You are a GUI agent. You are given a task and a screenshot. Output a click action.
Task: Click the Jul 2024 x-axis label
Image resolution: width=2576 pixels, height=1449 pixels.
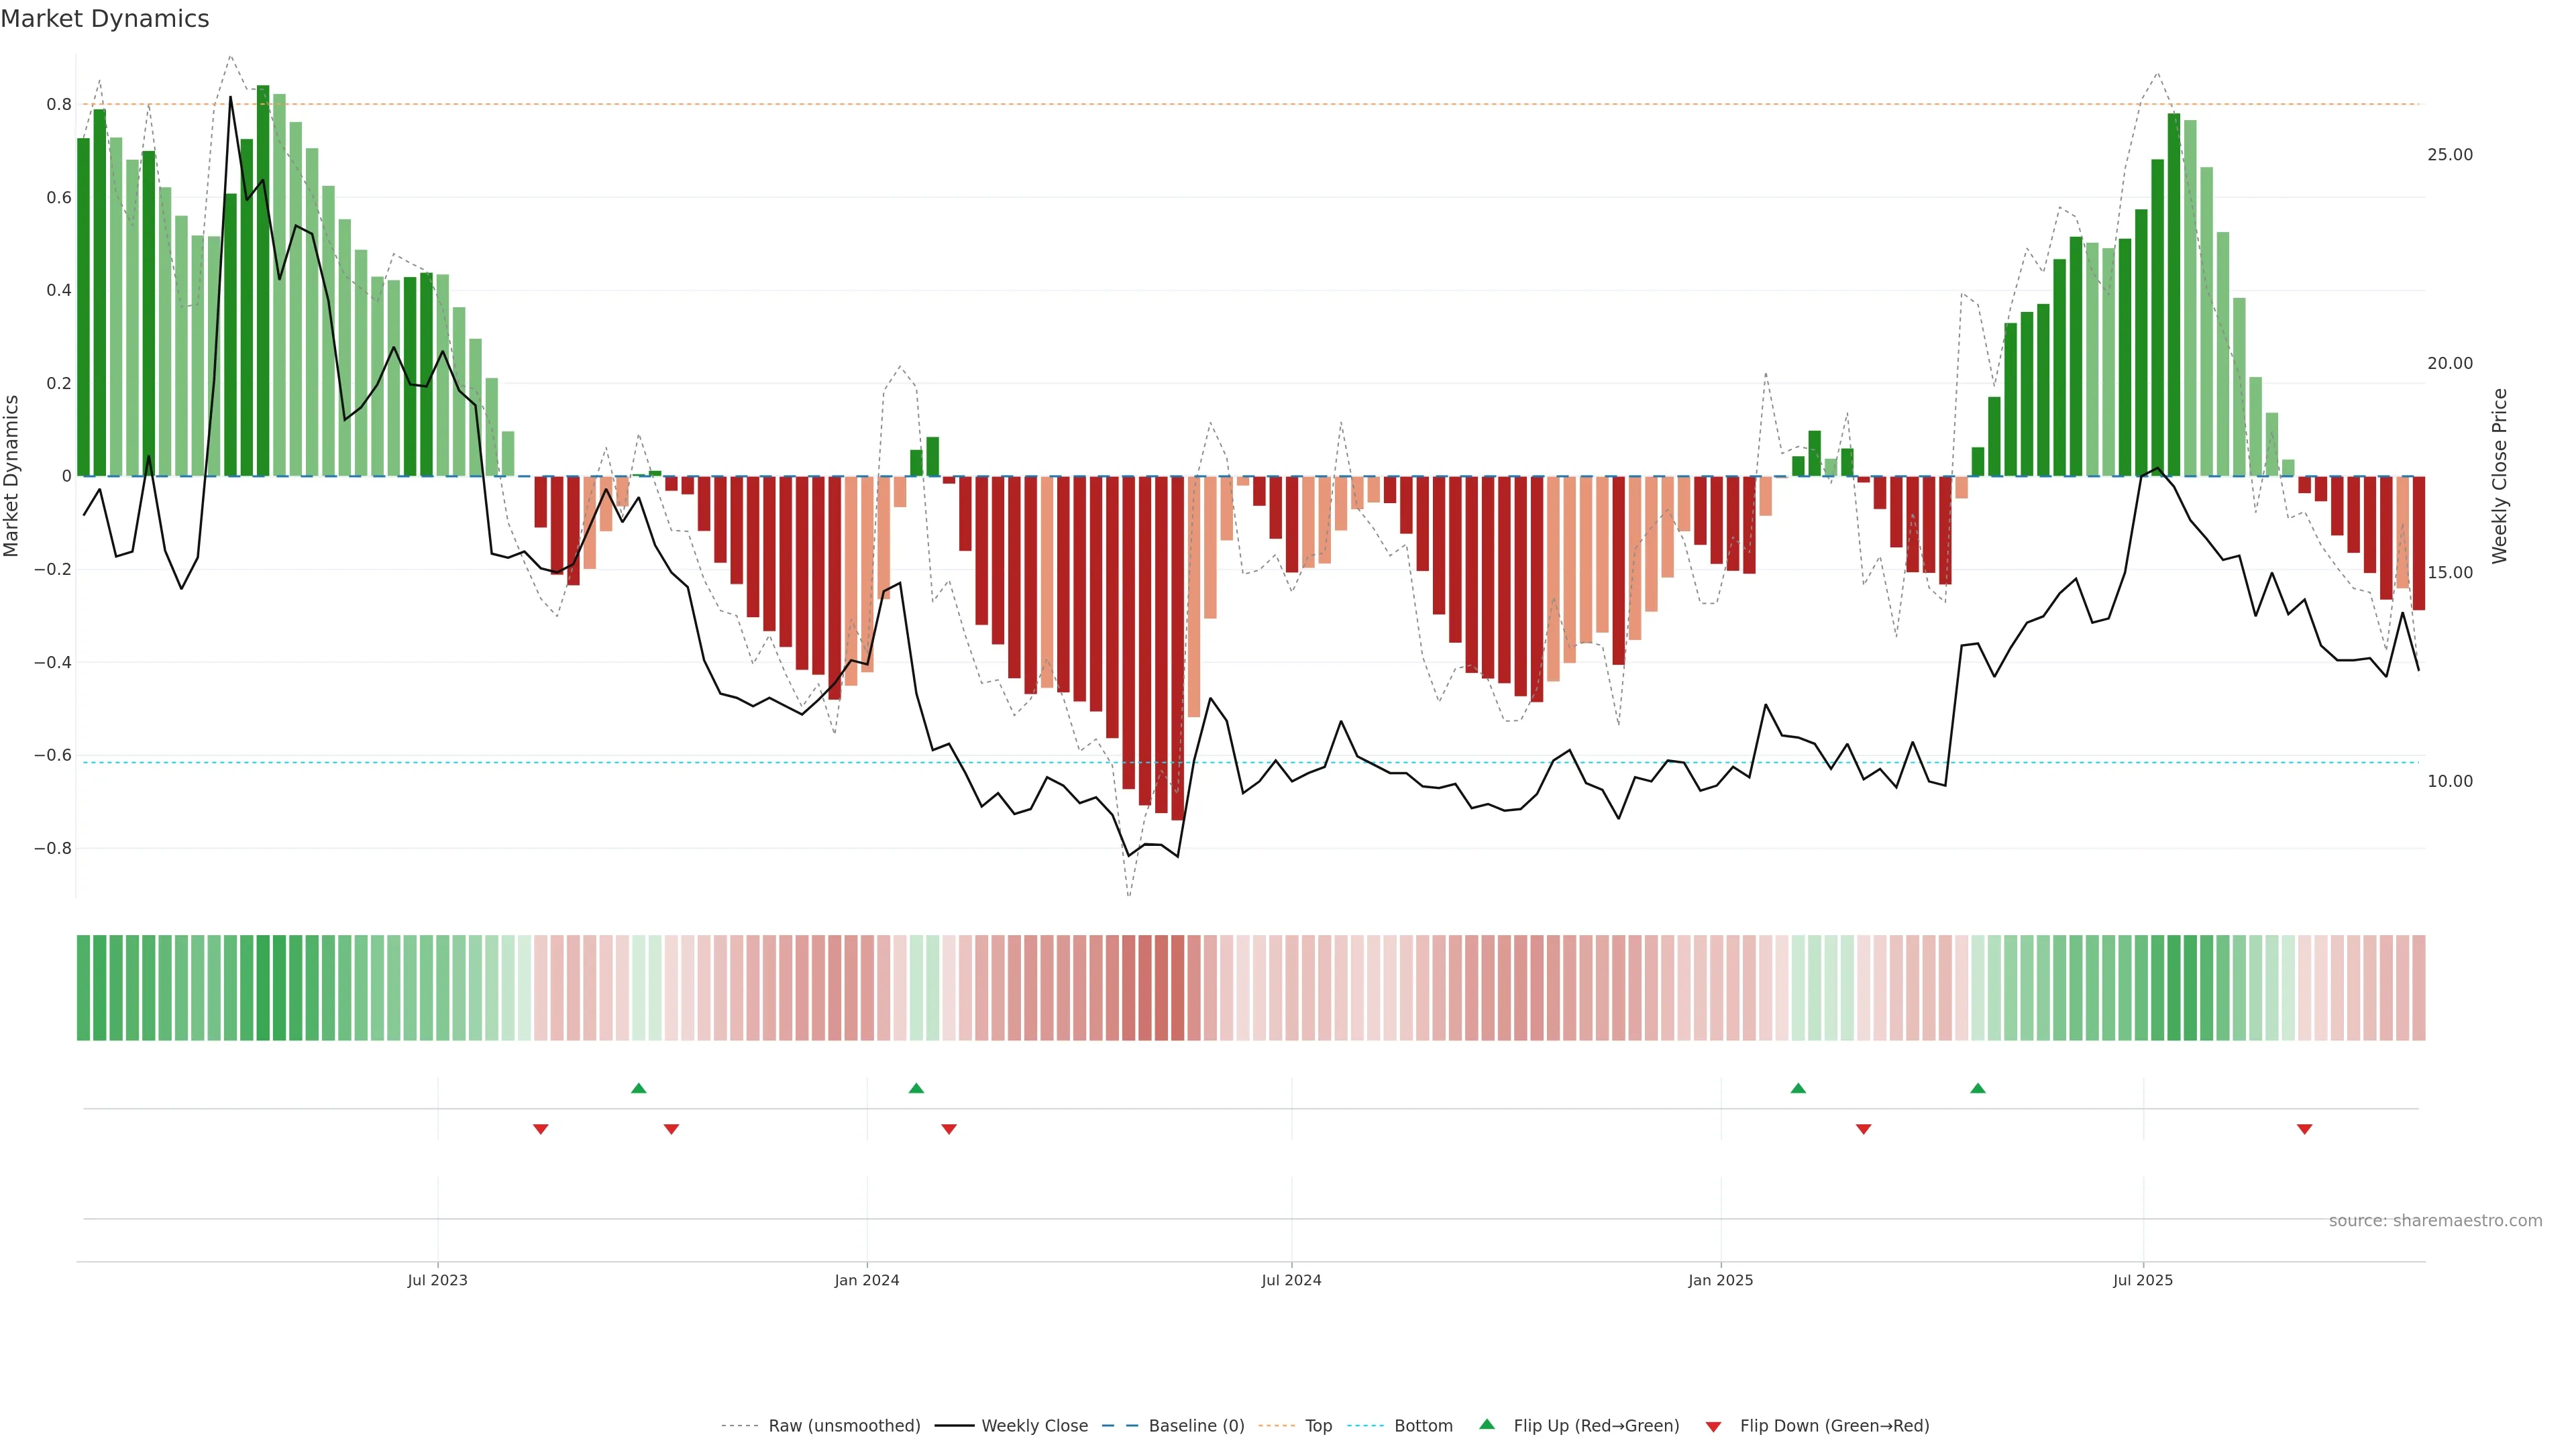[1291, 1280]
